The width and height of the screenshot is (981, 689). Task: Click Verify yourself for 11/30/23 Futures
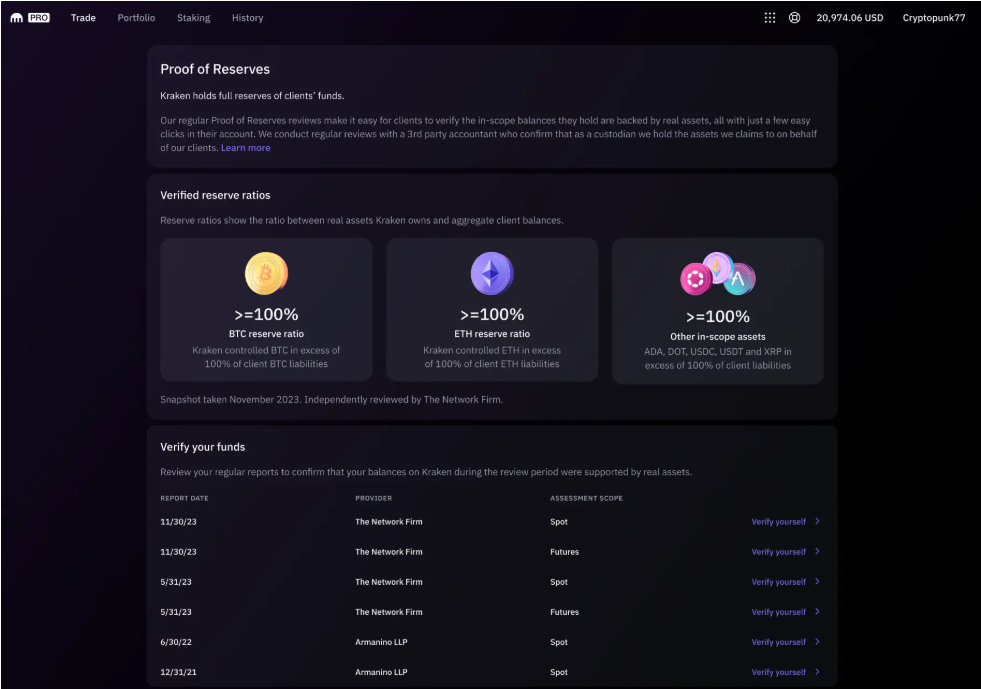click(x=778, y=552)
